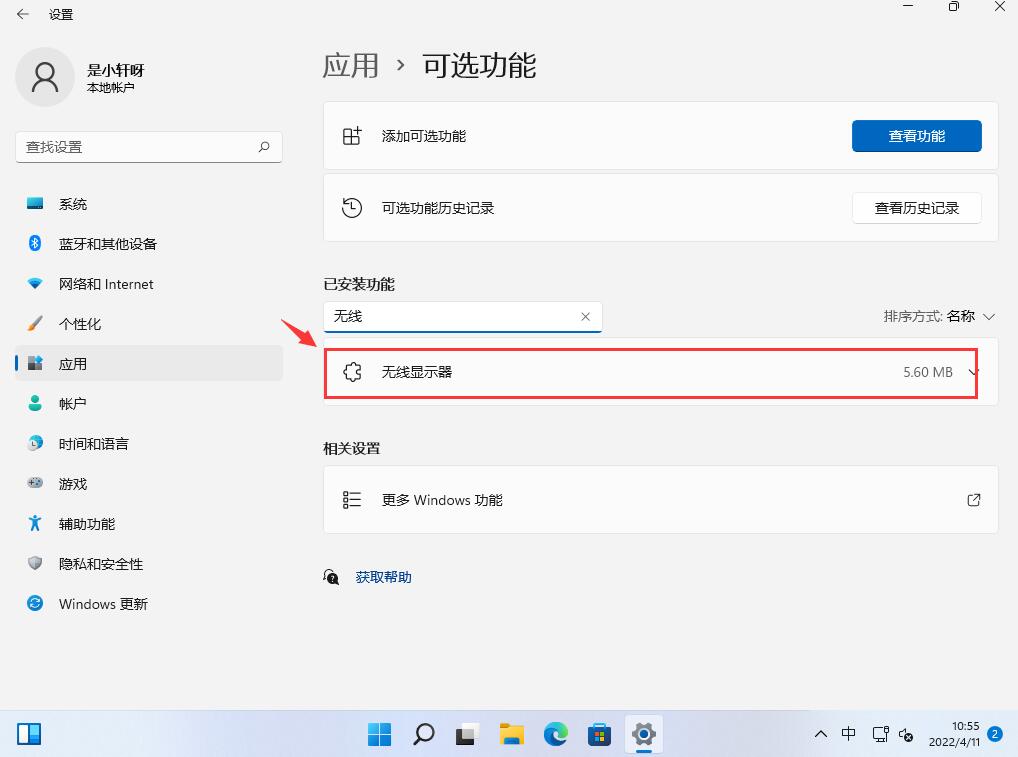Clear the 无线 search filter with X

pyautogui.click(x=585, y=316)
